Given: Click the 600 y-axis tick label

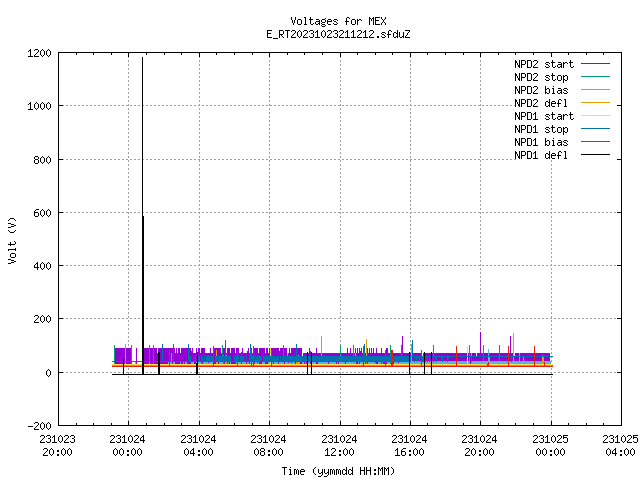Looking at the screenshot, I should point(42,213).
